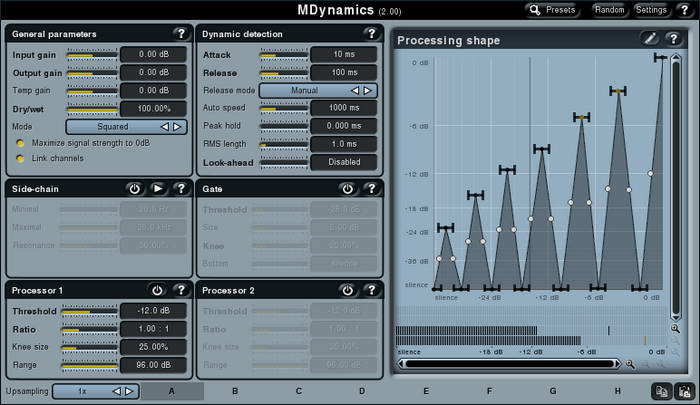Open the Upsampling dropdown showing 1x
The height and width of the screenshot is (405, 700).
point(96,391)
